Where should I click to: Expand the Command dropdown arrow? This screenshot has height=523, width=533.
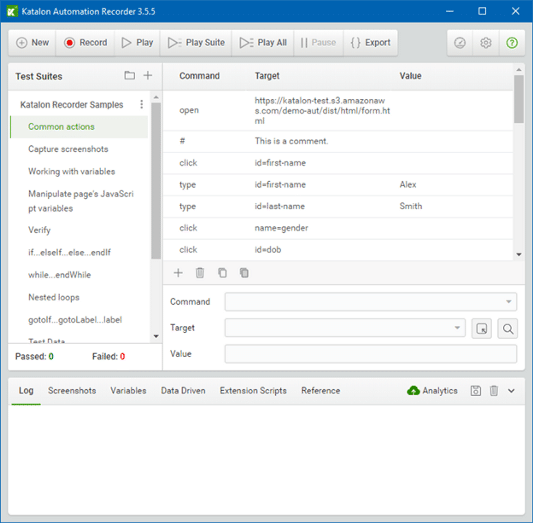(x=509, y=302)
